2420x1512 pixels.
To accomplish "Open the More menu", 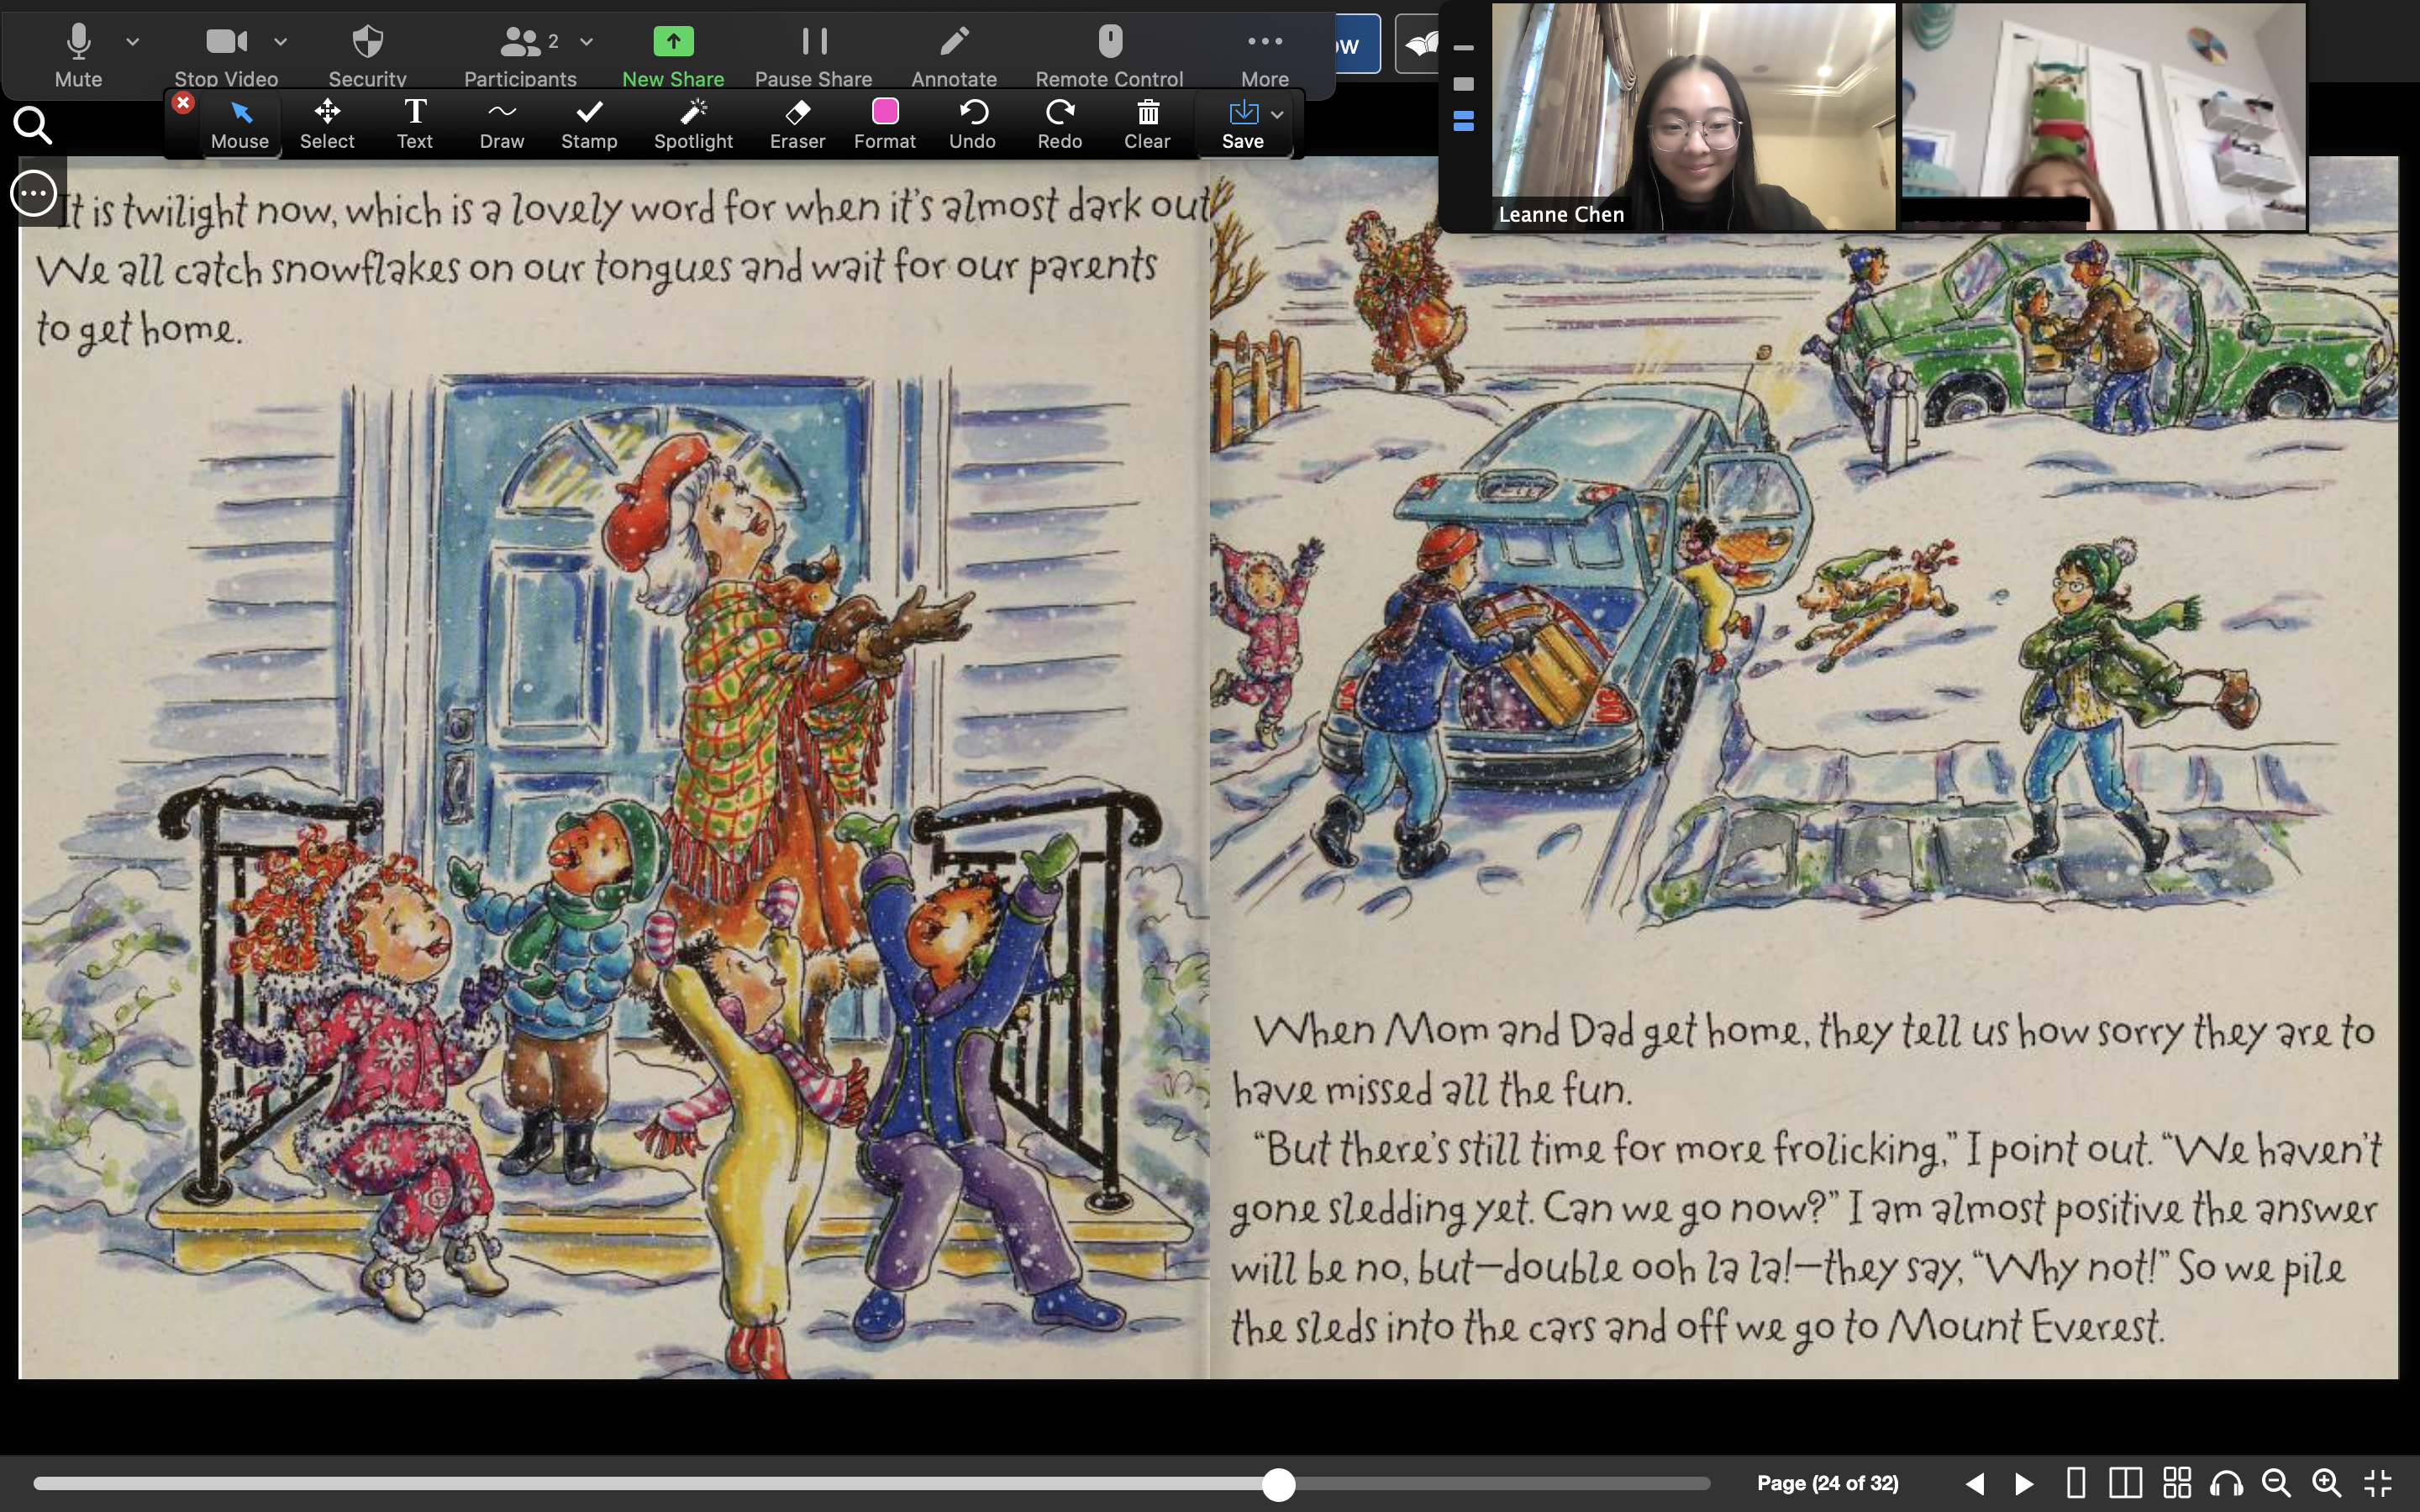I will tap(1265, 54).
